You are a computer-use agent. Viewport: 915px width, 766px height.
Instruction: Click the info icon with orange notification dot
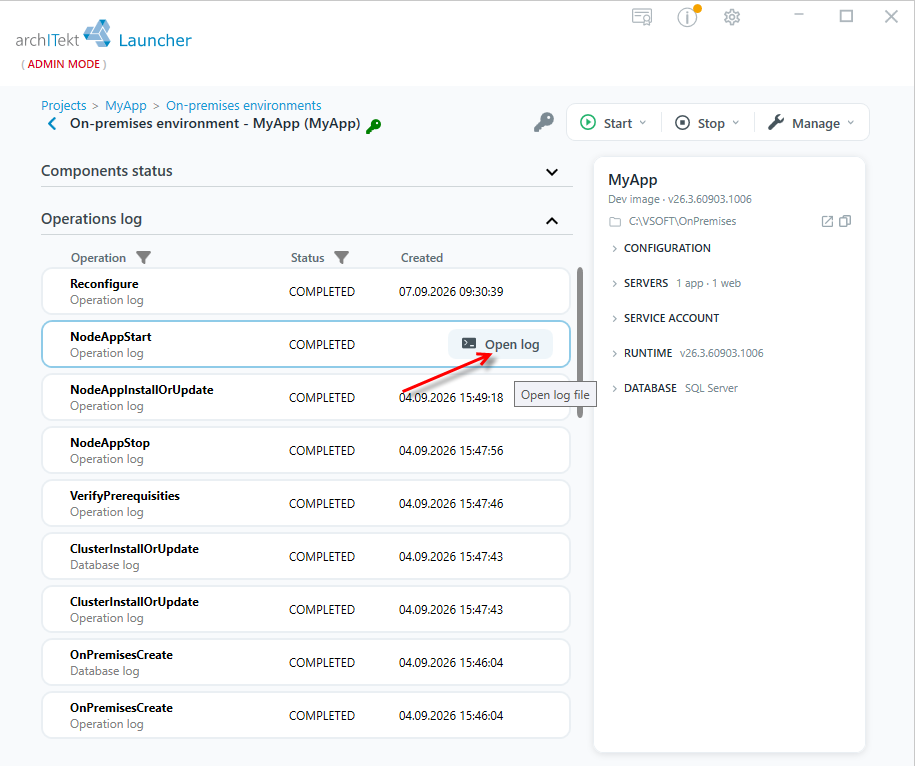[687, 17]
